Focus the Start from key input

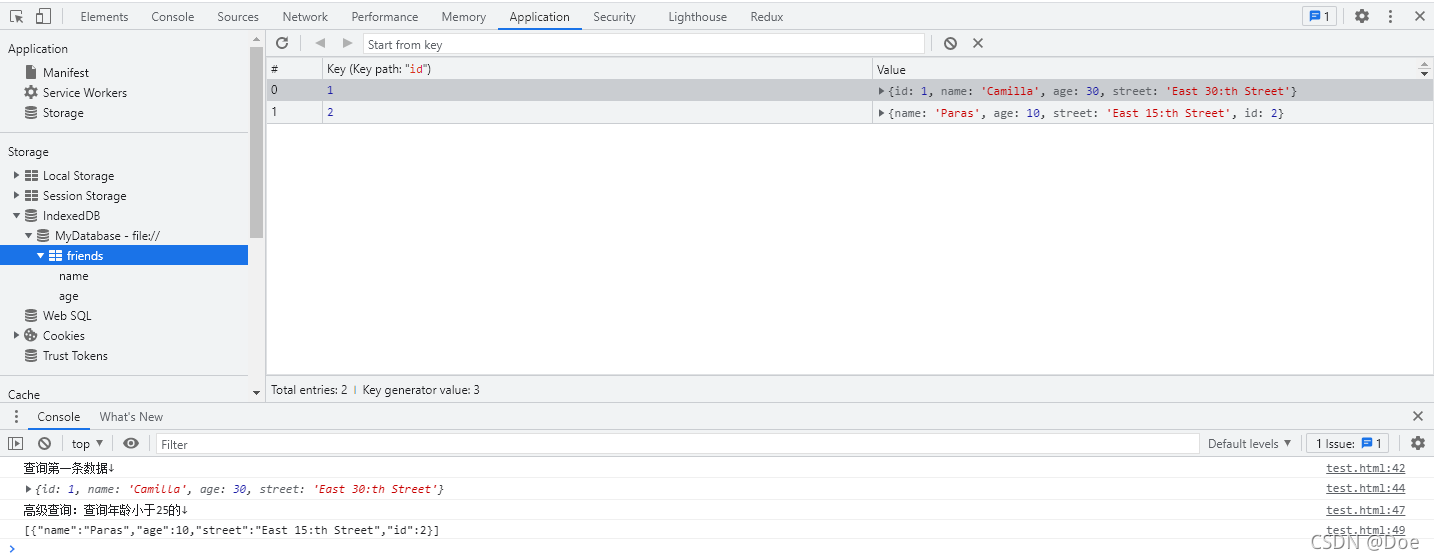(644, 44)
